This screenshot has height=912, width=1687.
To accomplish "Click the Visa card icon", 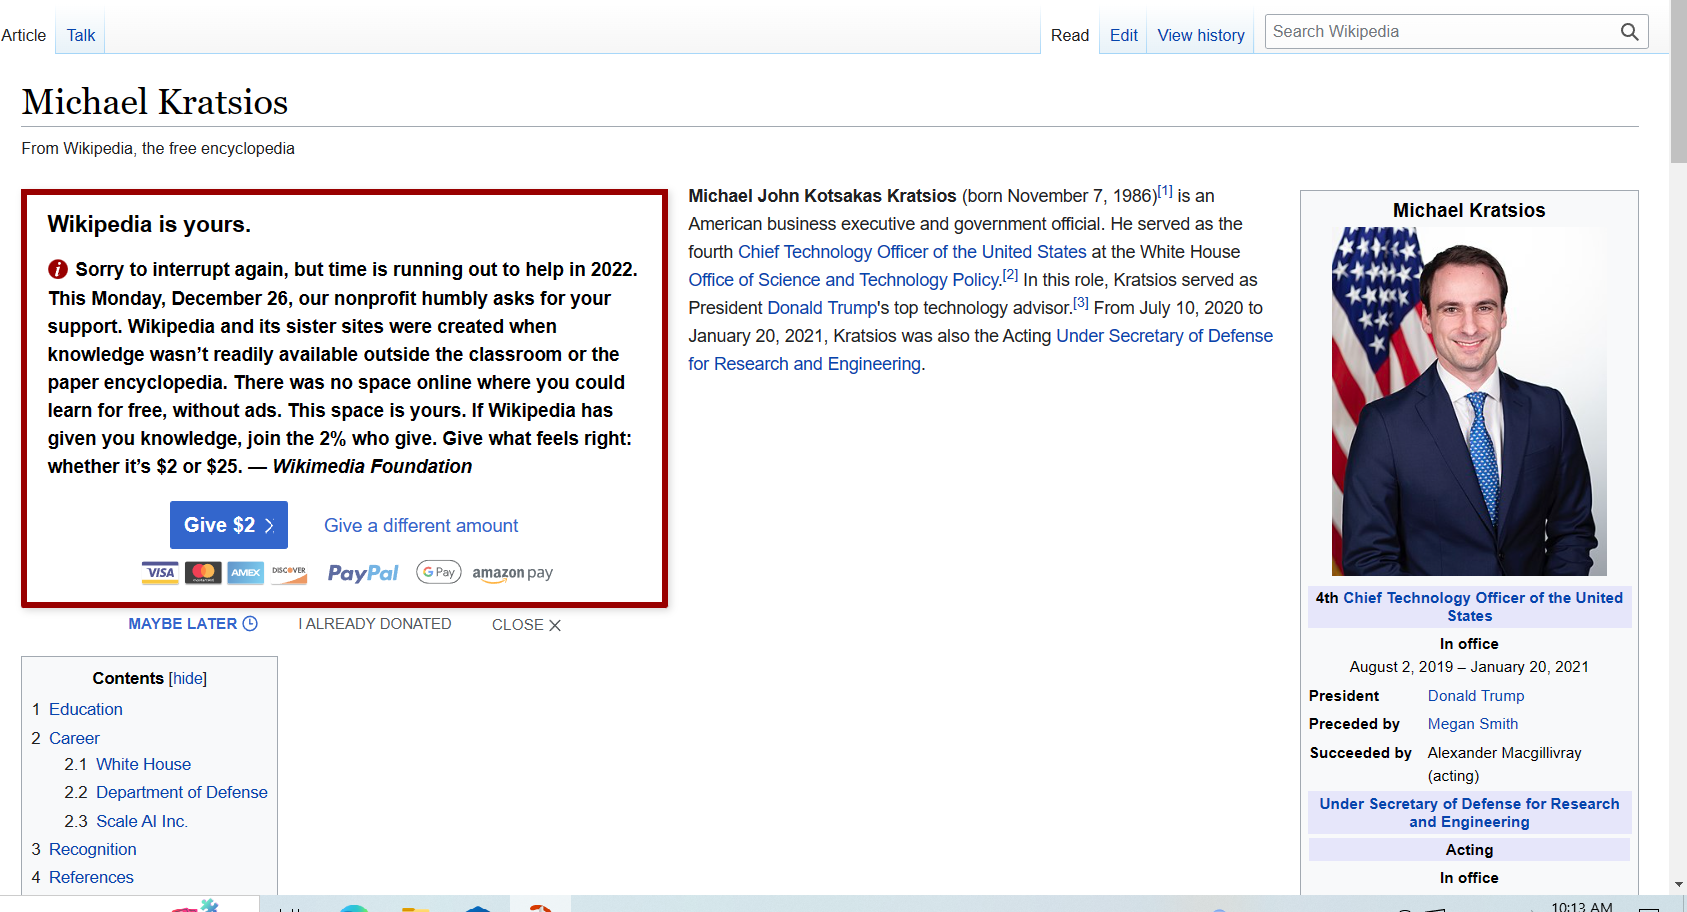I will pyautogui.click(x=160, y=573).
